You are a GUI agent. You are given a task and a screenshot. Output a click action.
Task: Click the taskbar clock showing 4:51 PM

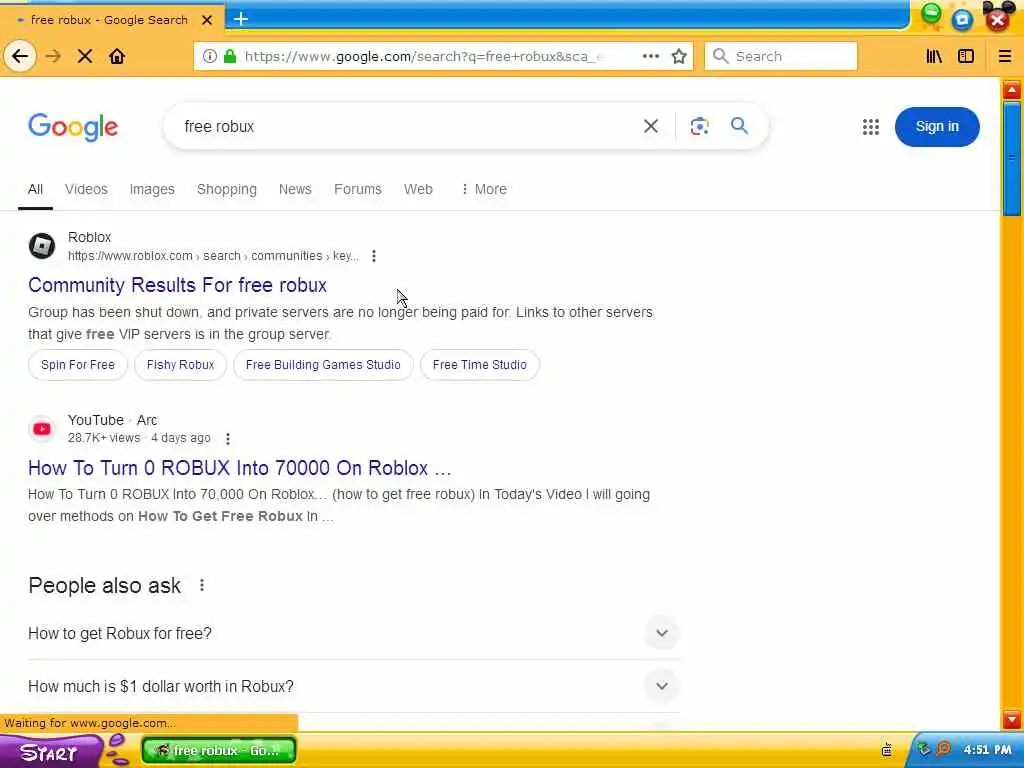click(987, 750)
